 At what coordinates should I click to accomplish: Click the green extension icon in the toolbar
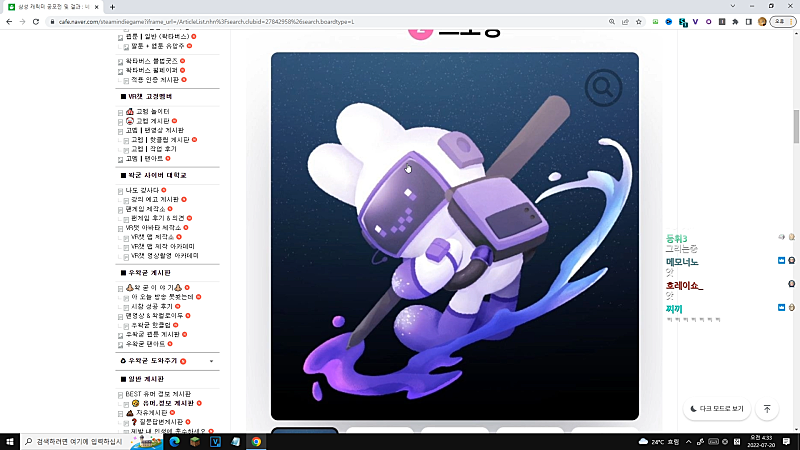tap(656, 22)
